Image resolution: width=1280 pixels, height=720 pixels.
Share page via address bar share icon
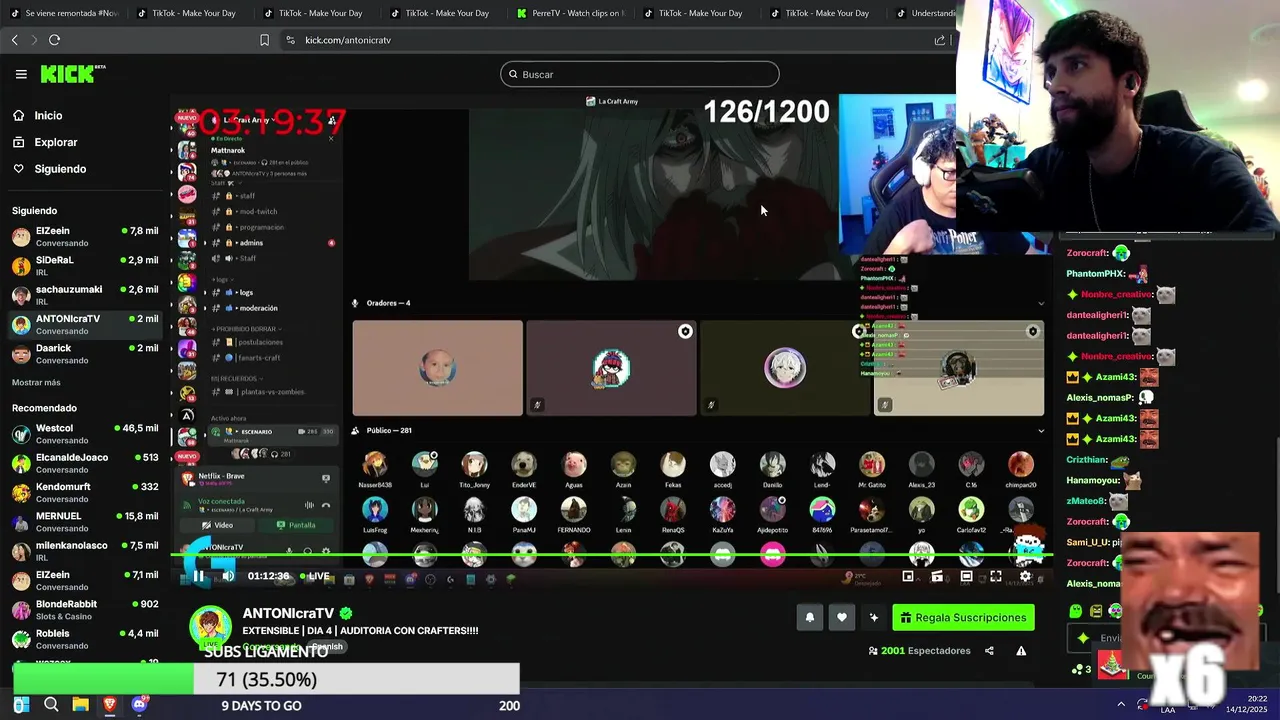pyautogui.click(x=939, y=40)
